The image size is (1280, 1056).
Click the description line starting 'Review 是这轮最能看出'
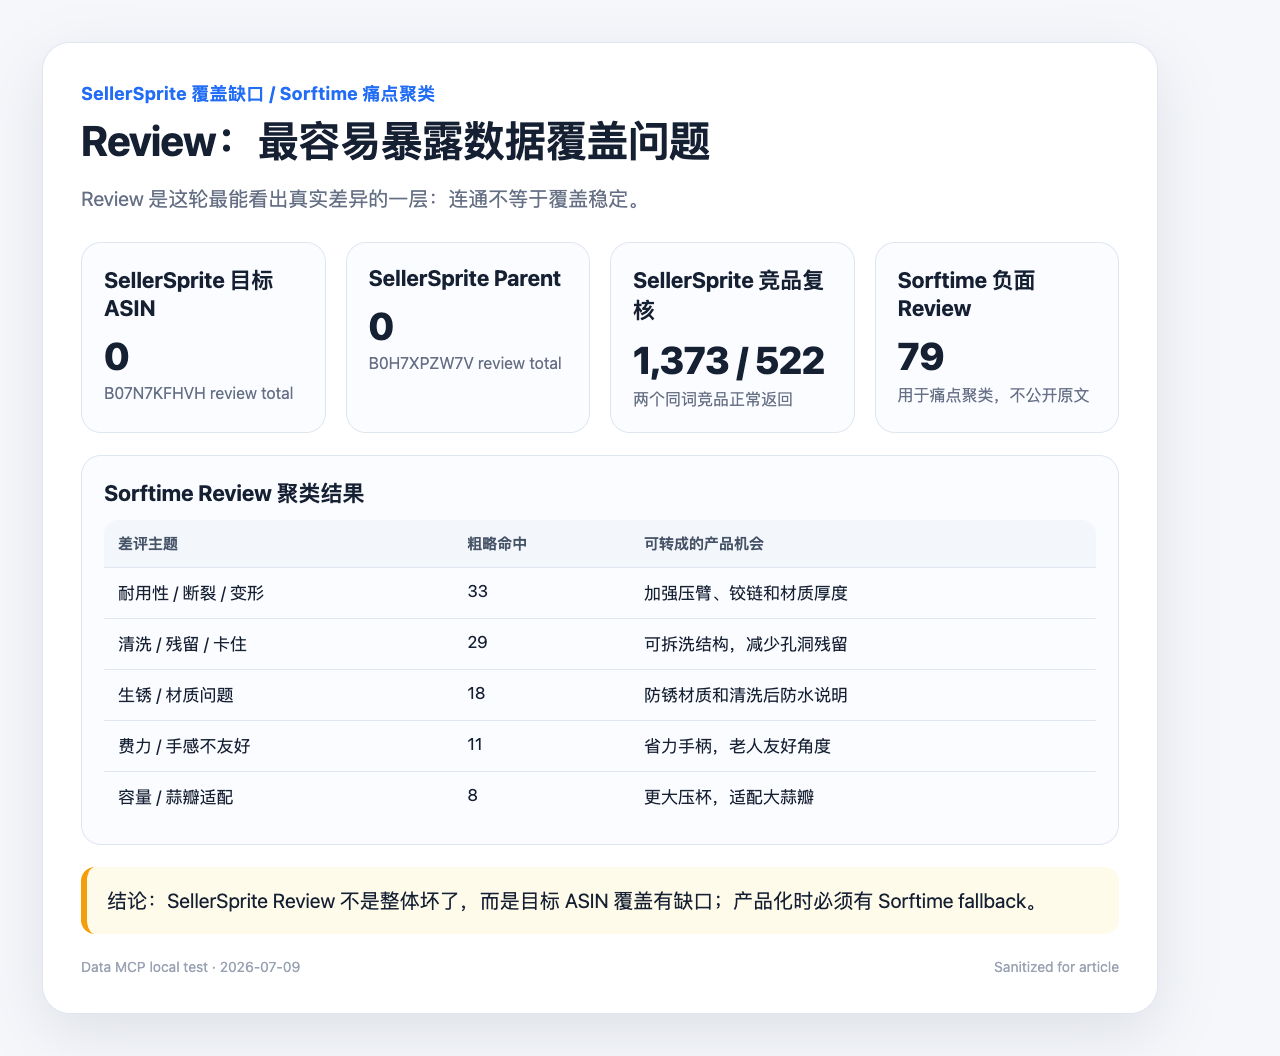[361, 199]
